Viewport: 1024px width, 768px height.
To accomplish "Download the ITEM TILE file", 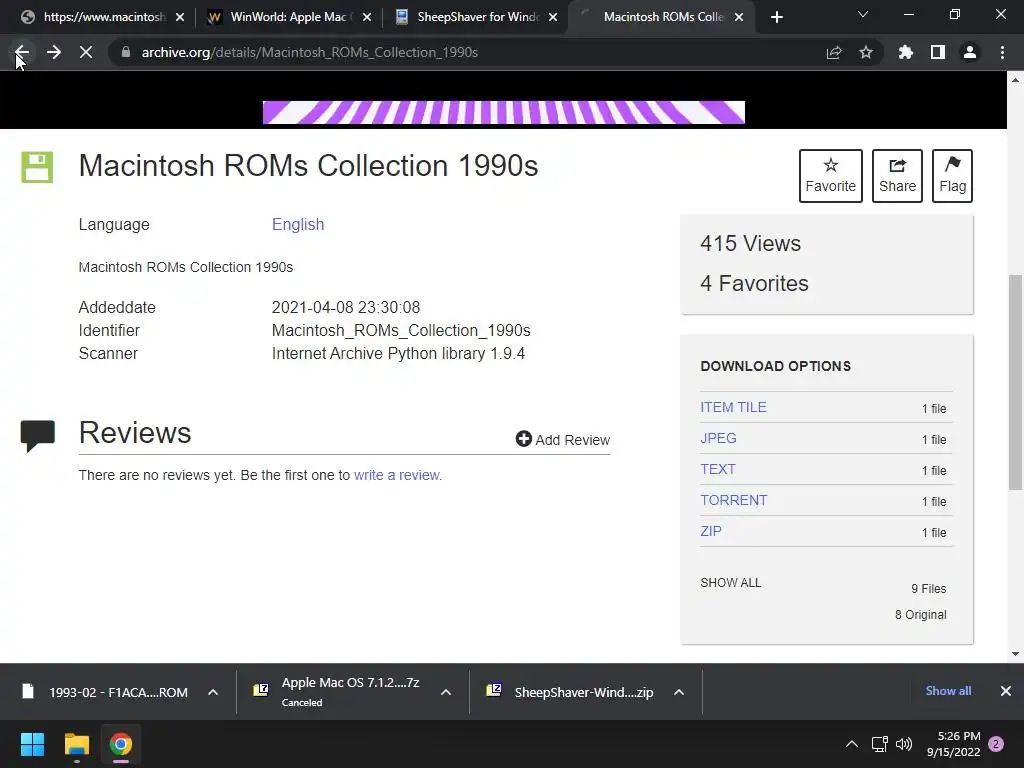I will (x=733, y=407).
